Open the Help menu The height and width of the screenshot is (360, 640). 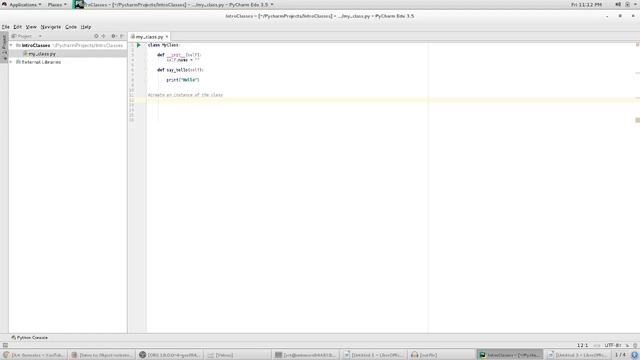pos(86,27)
